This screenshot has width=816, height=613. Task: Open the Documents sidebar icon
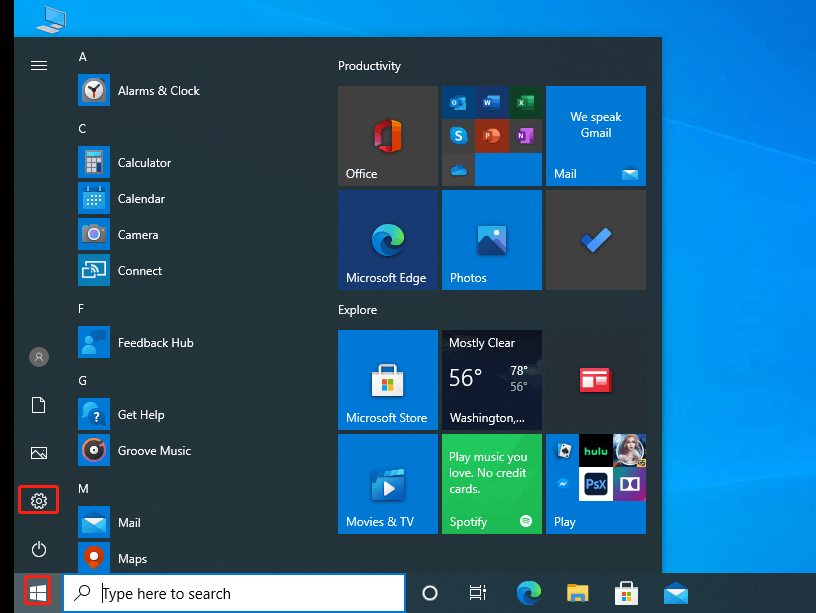click(39, 405)
